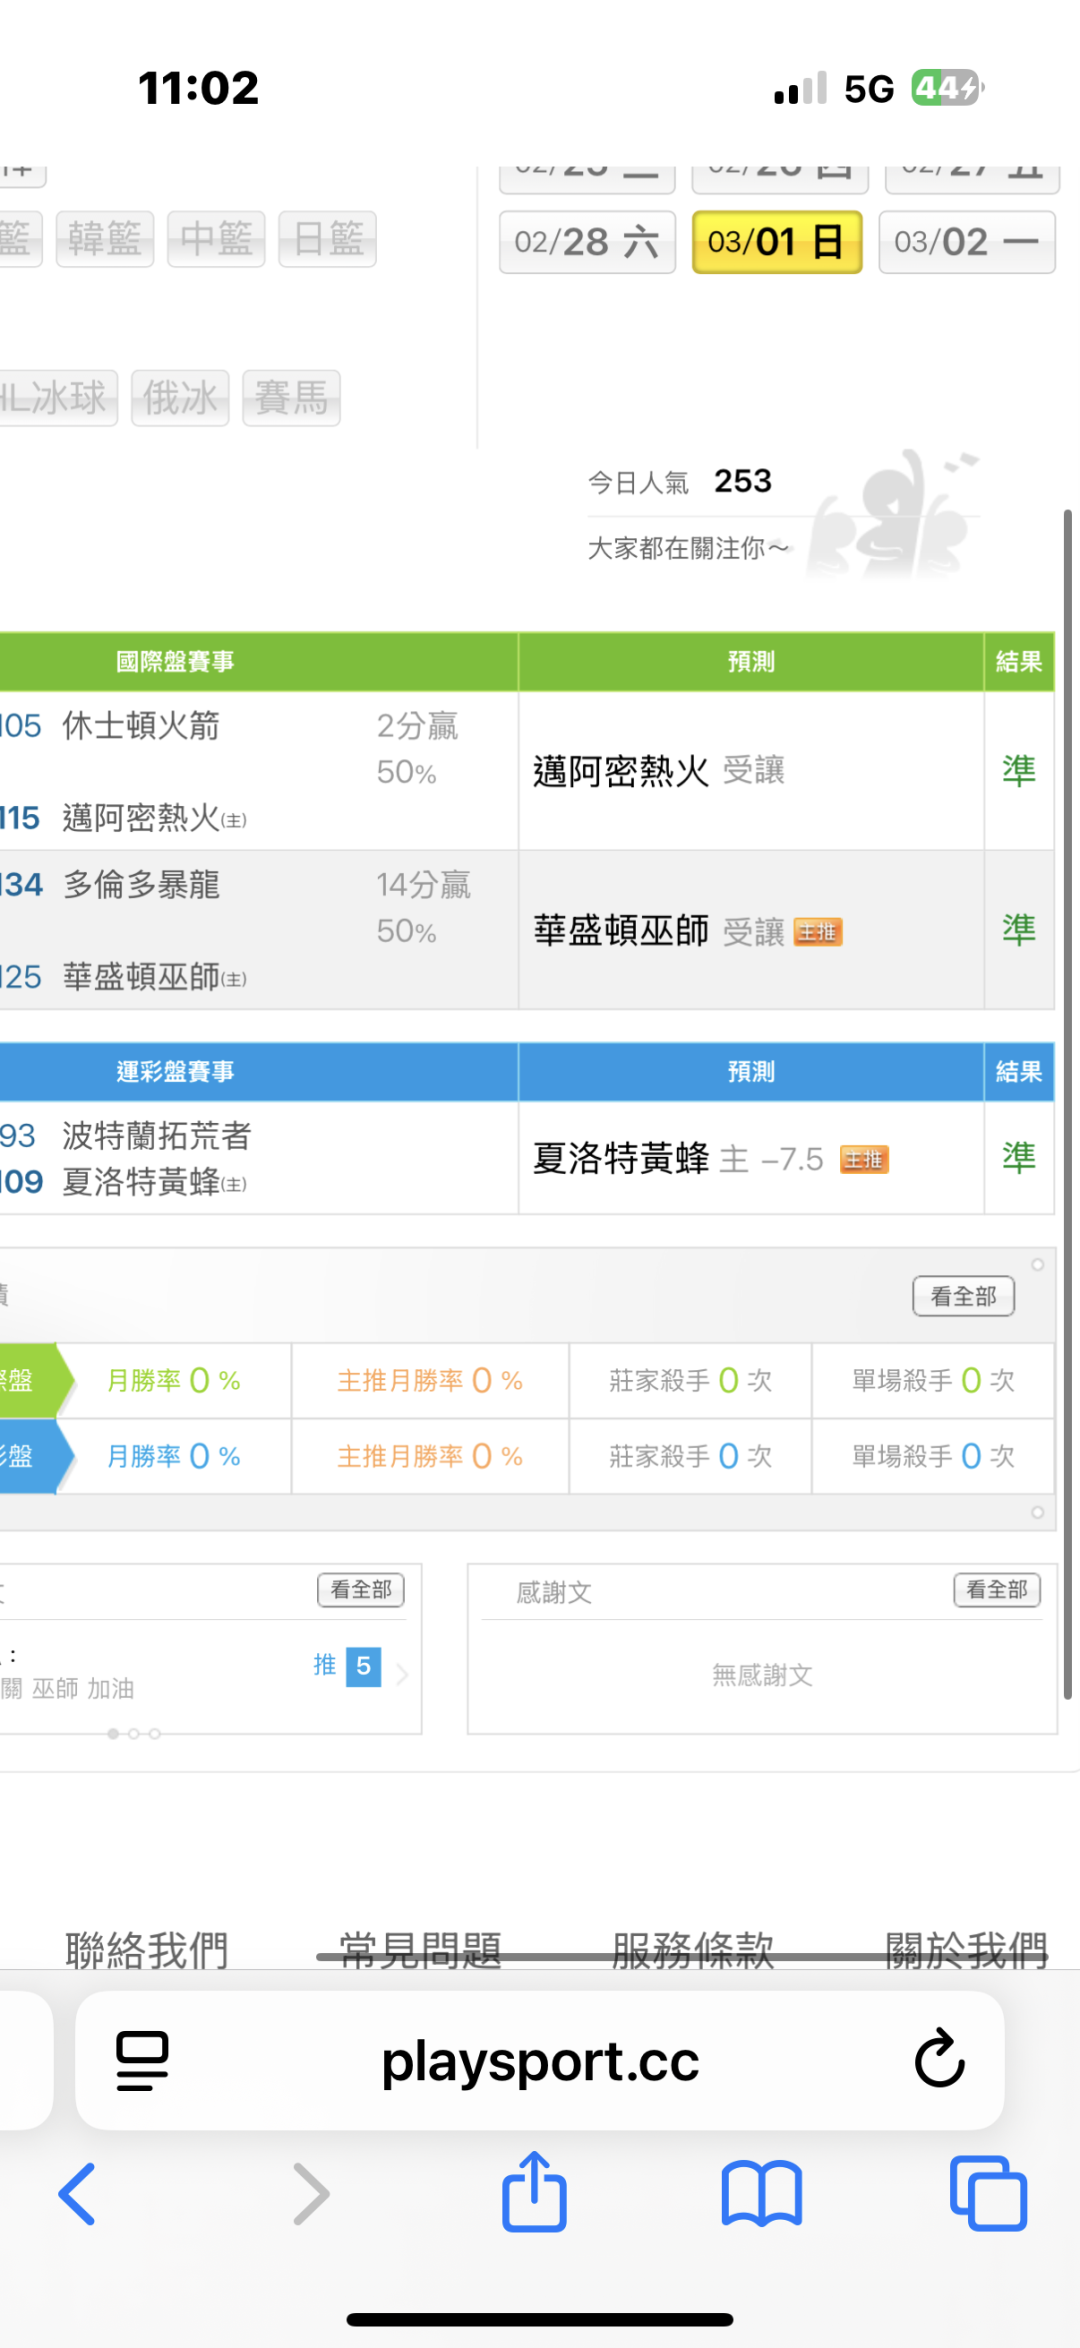The height and width of the screenshot is (2348, 1080).
Task: Open the page reader menu icon
Action: coord(142,2061)
